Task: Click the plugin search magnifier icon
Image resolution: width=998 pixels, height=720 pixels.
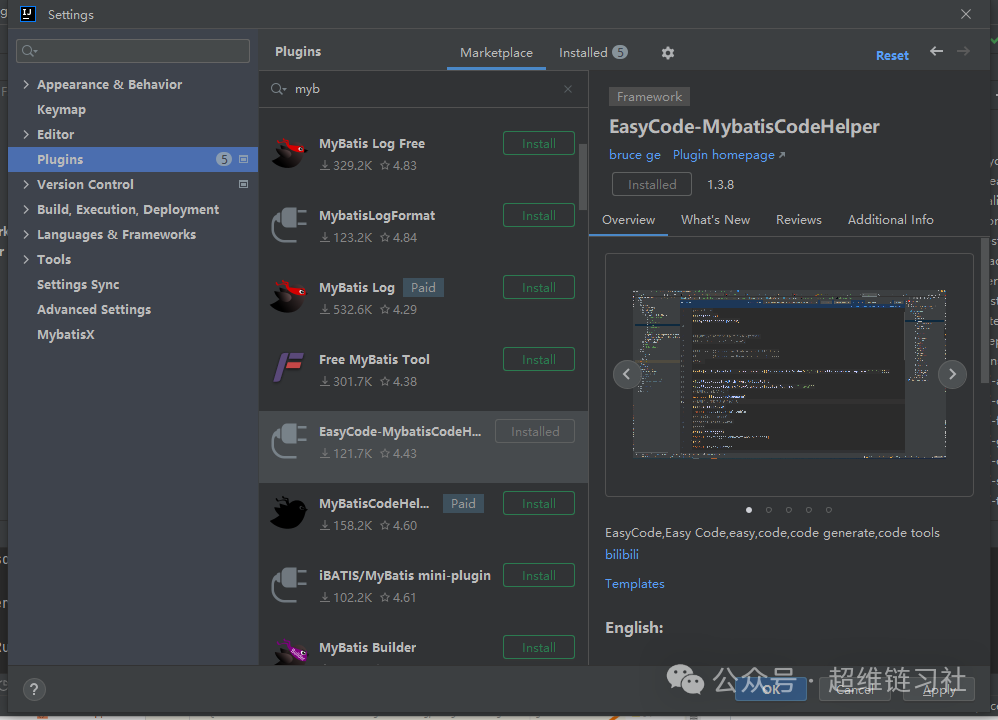Action: tap(278, 89)
